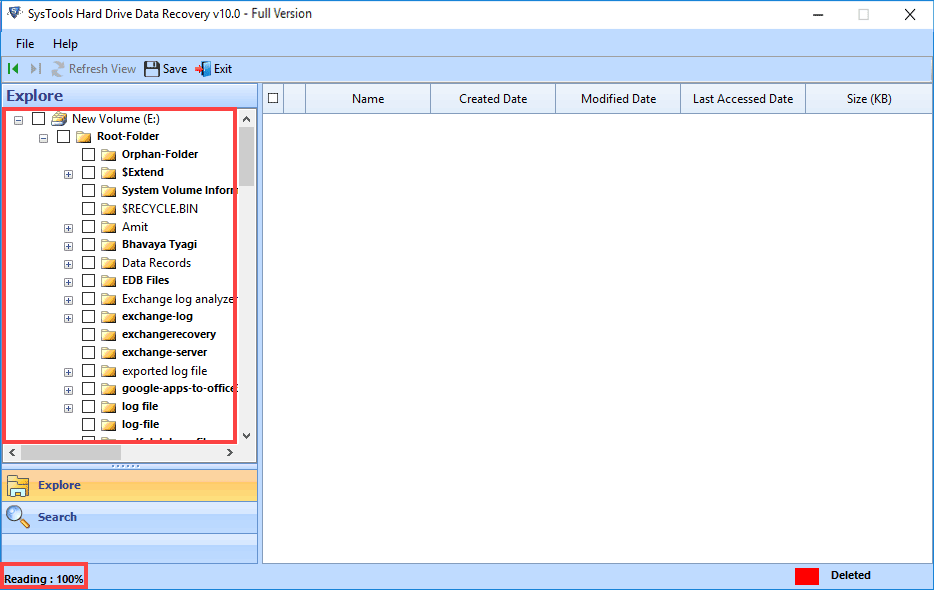Check the Amit folder checkbox
Screen dimensions: 934x590
click(x=88, y=227)
